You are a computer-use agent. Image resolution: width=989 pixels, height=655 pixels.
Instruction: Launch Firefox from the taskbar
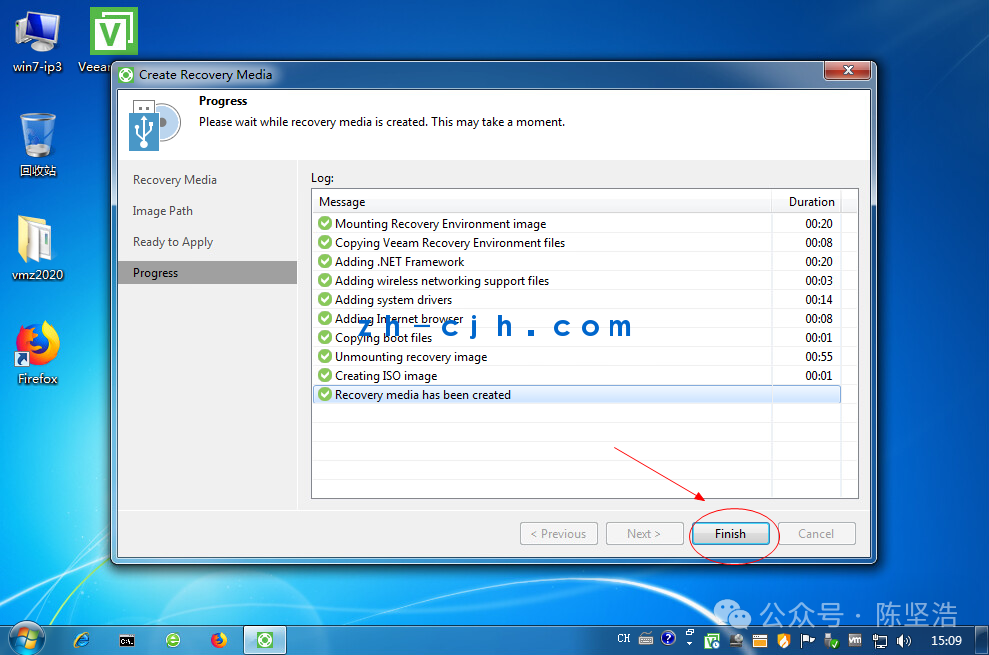(219, 640)
